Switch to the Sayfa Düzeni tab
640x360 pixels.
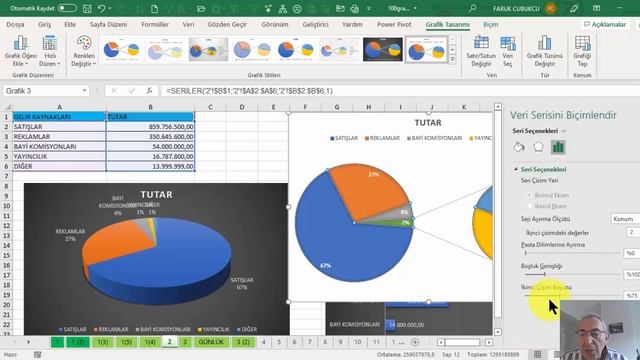109,24
